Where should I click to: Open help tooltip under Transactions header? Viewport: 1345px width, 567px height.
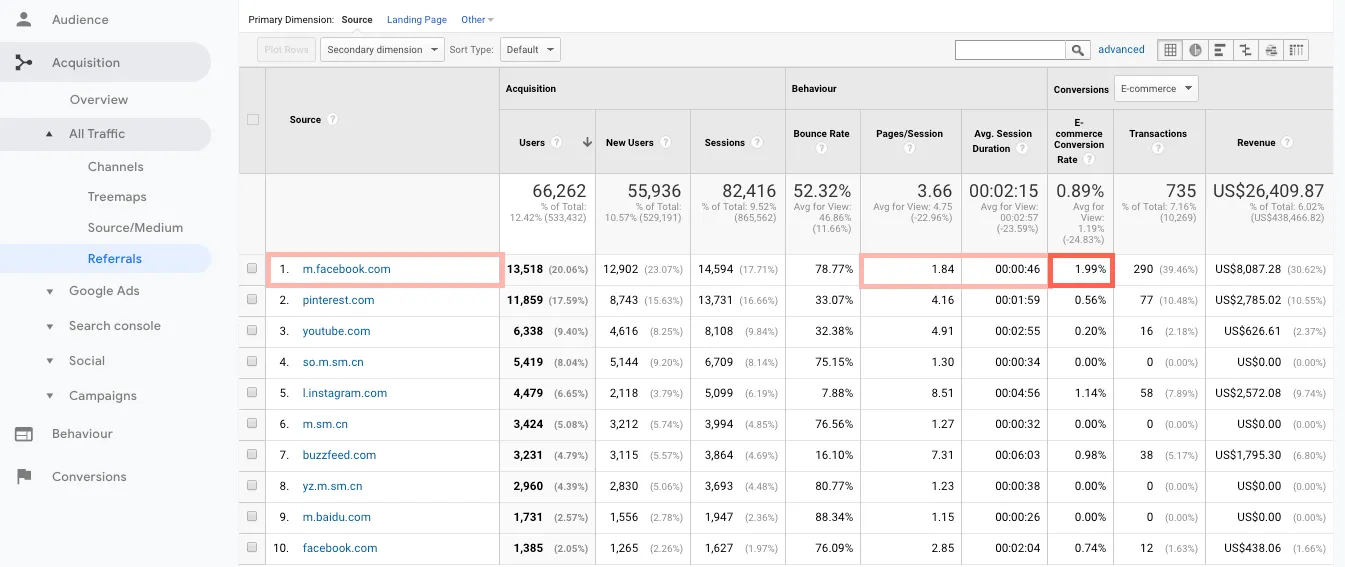coord(1157,149)
